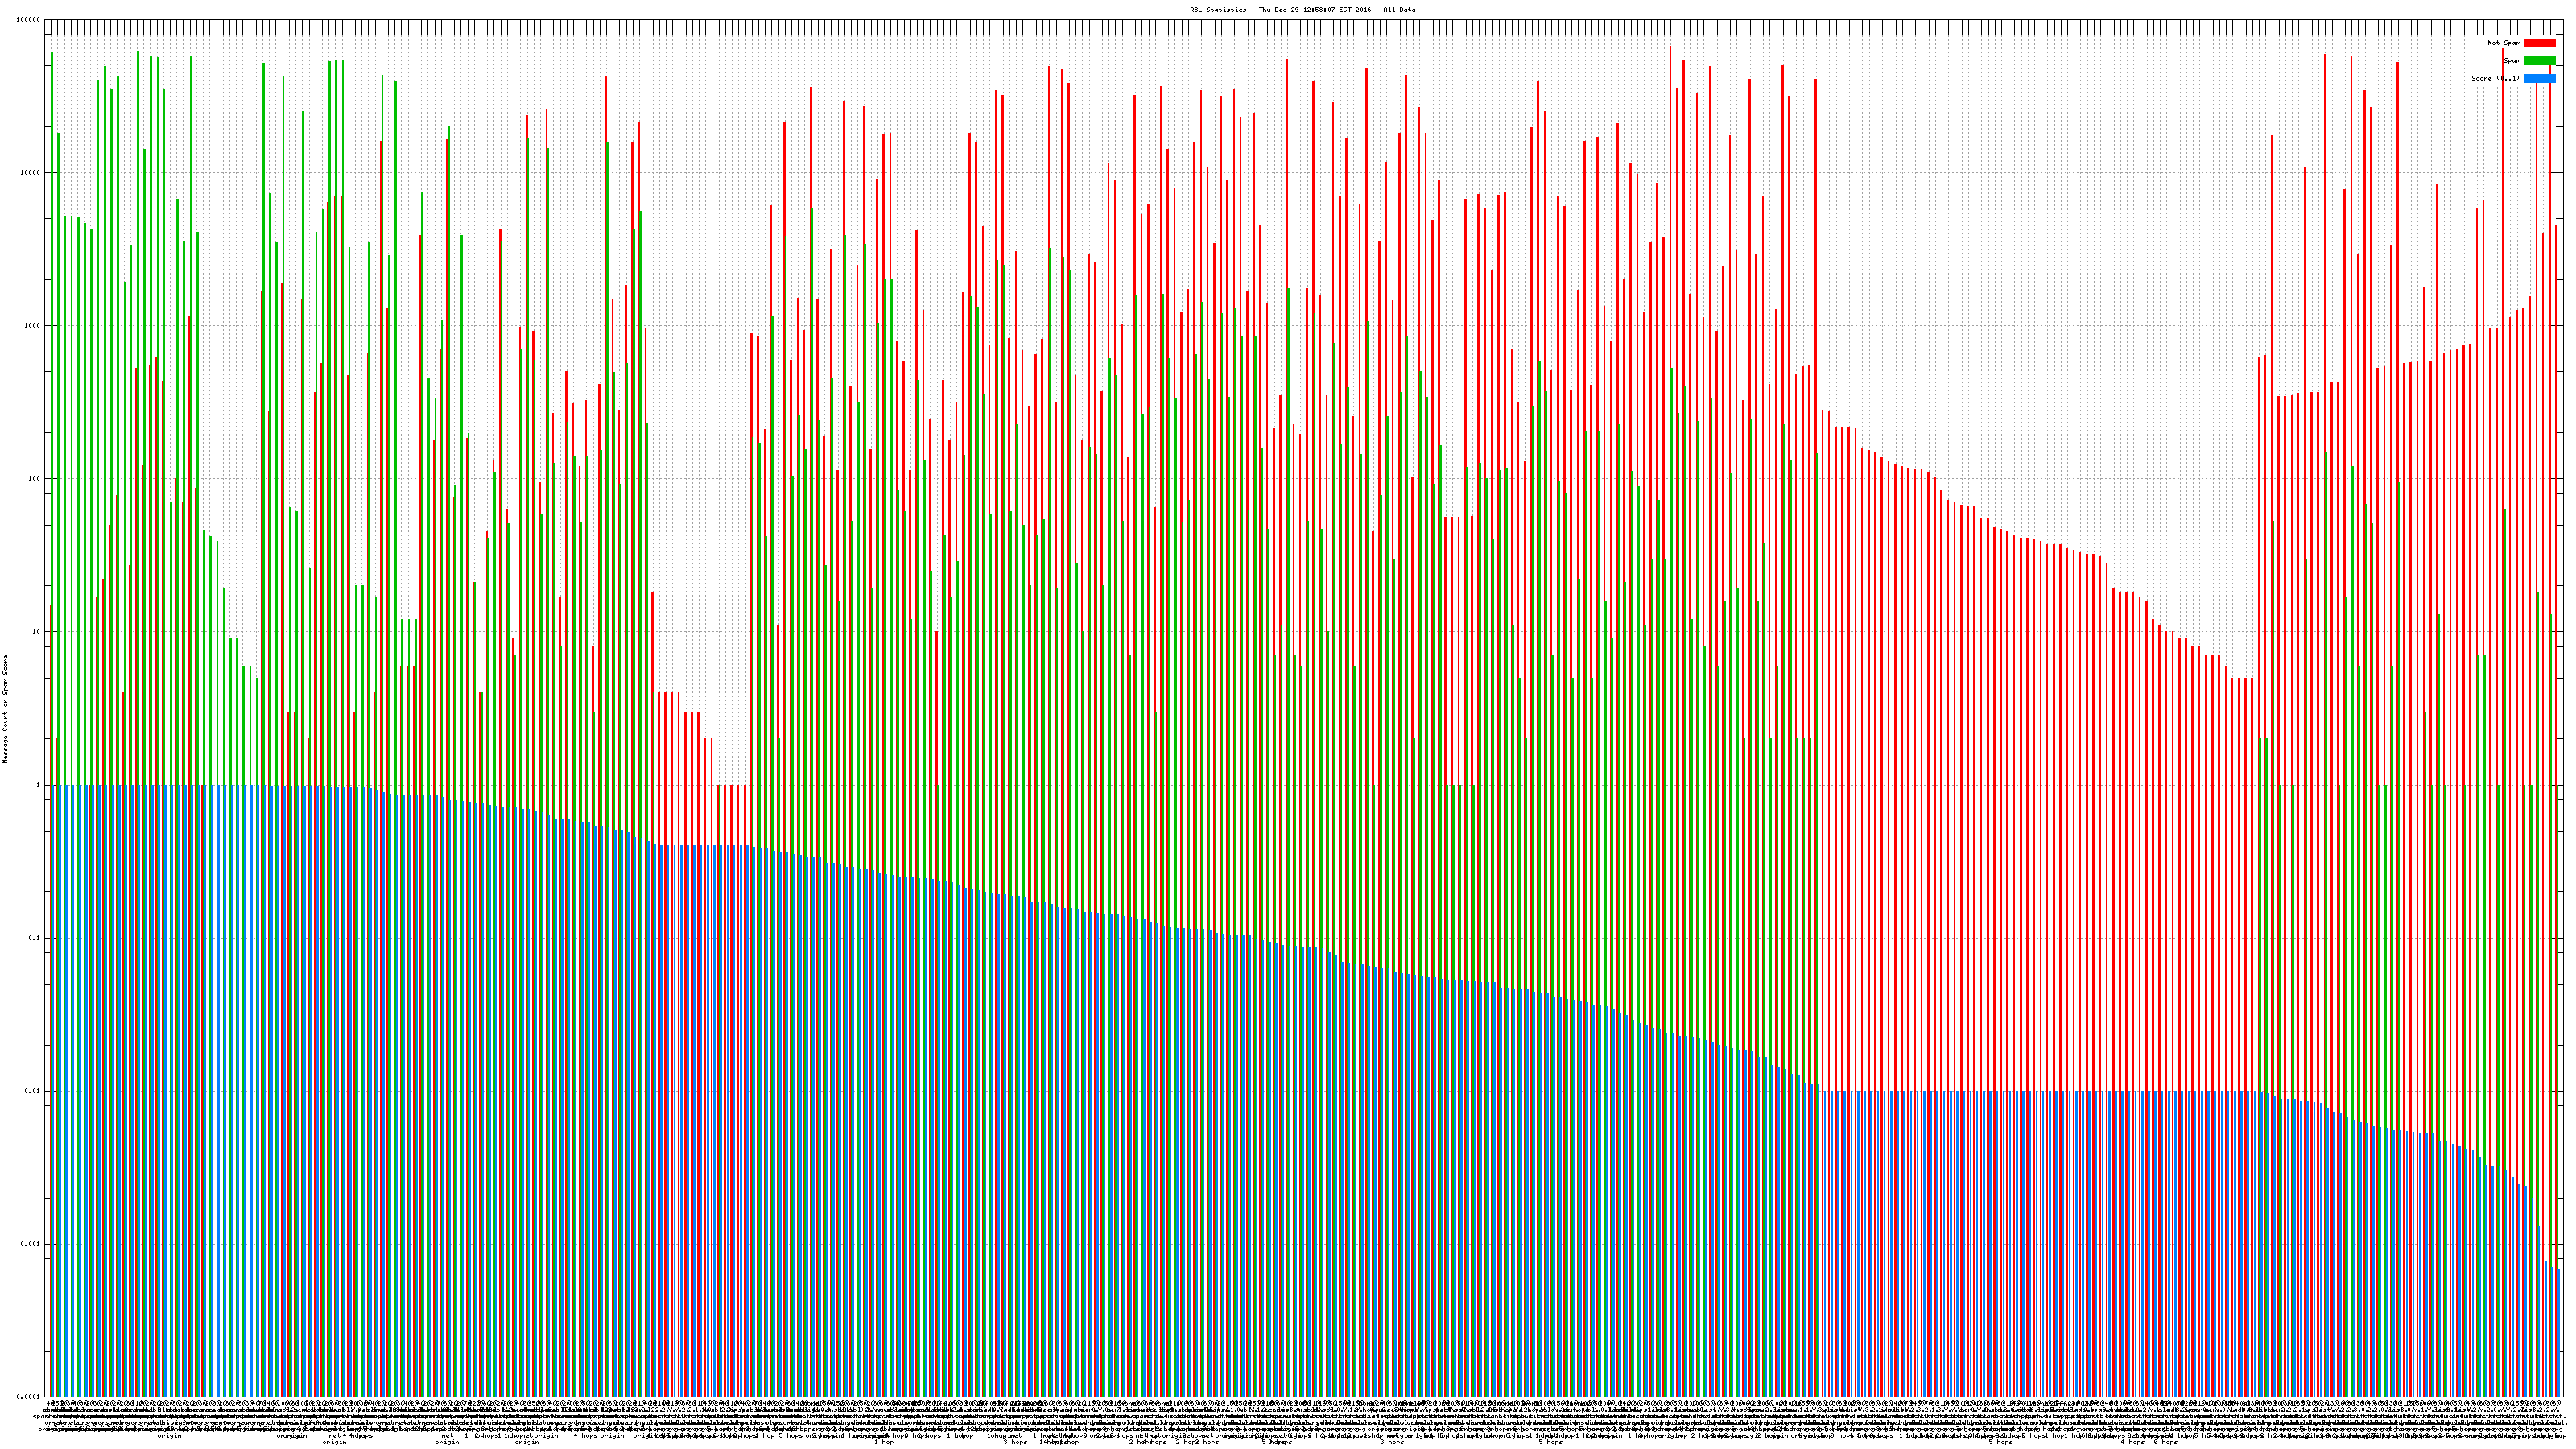Click the '6 hops' x-axis label
Screen dimensions: 2576x1449
coord(2165,1442)
